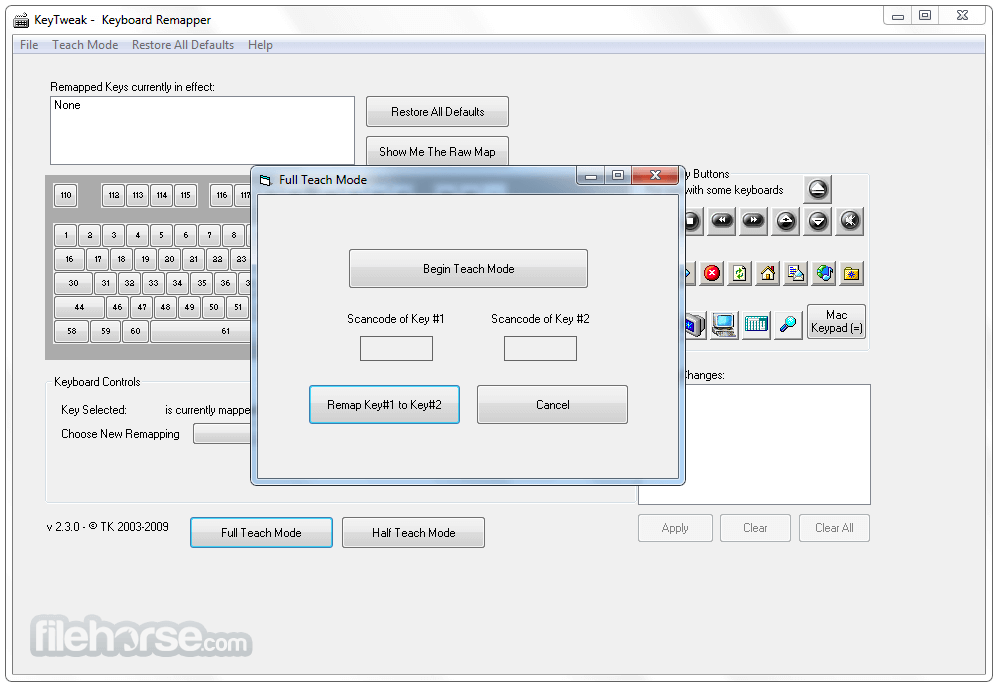Maximize the Full Teach Mode dialog
This screenshot has height=687, width=998.
click(x=617, y=175)
